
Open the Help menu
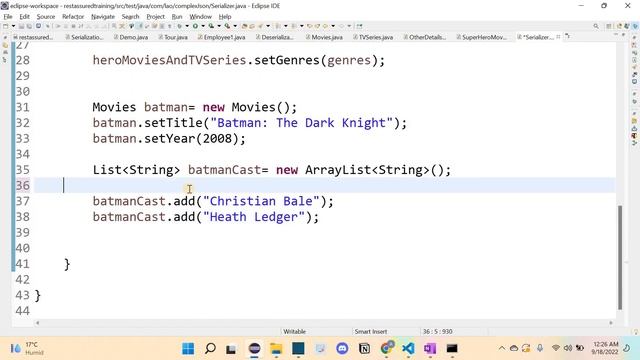click(225, 17)
